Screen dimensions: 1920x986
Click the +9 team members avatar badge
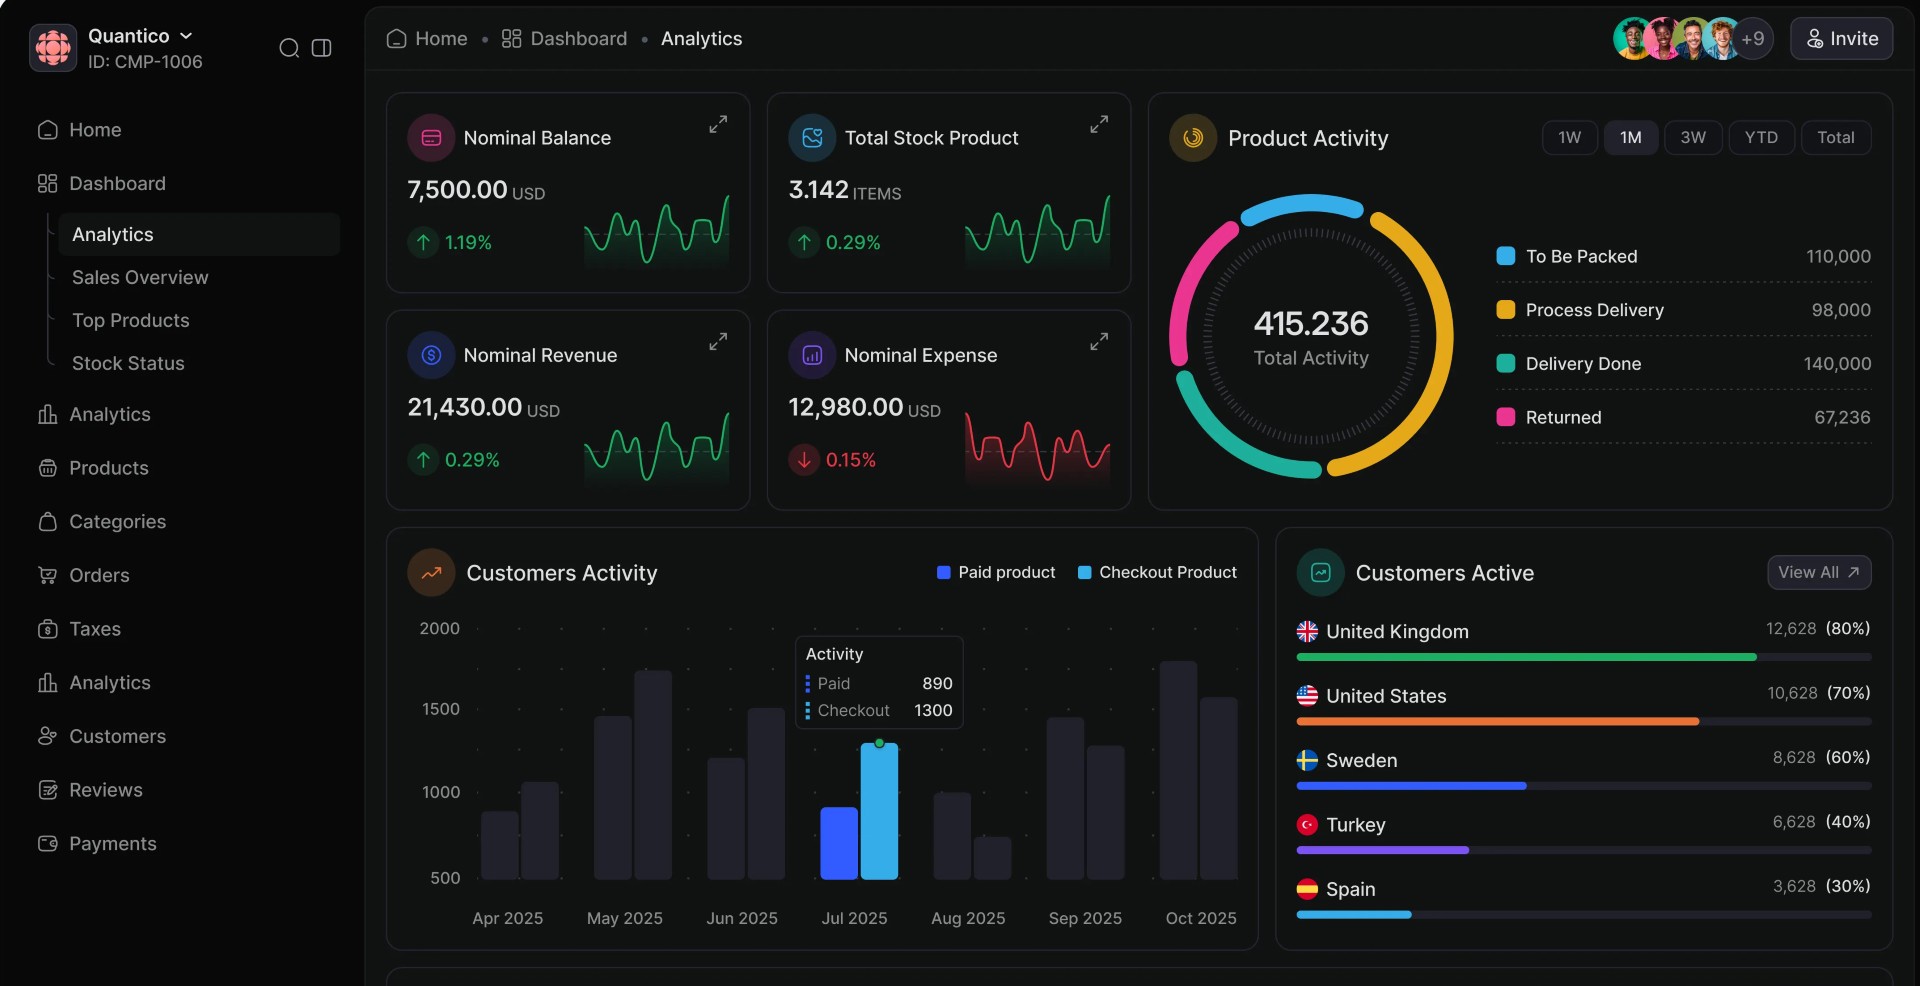pyautogui.click(x=1754, y=39)
